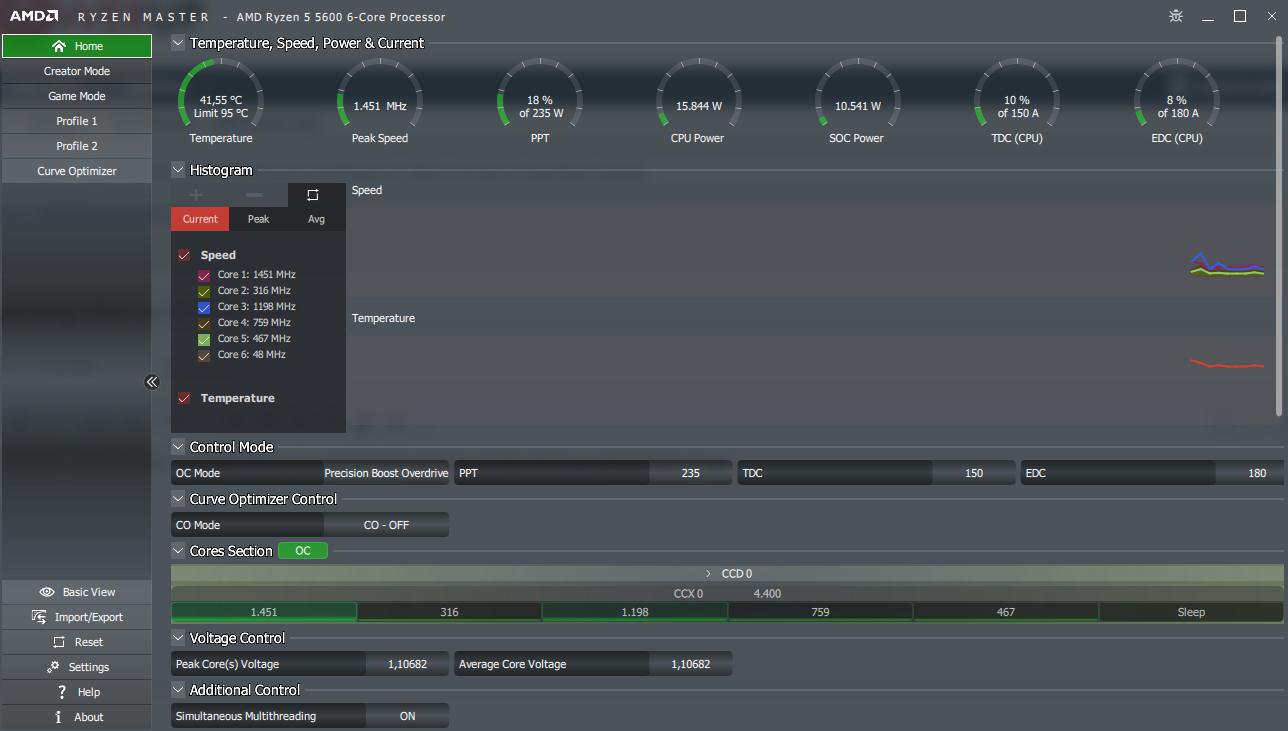Image resolution: width=1288 pixels, height=731 pixels.
Task: Click the AMD logo in title bar
Action: coord(34,17)
